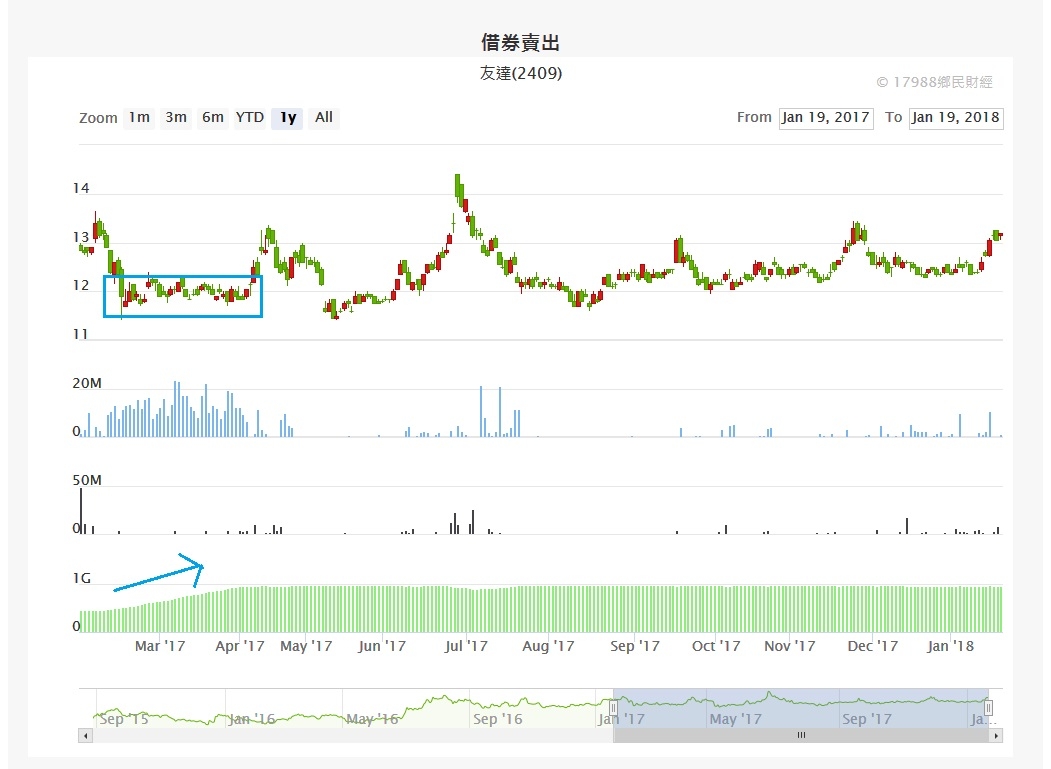Screen dimensions: 1051x769
Task: Click the 1G axis label
Action: pos(82,579)
